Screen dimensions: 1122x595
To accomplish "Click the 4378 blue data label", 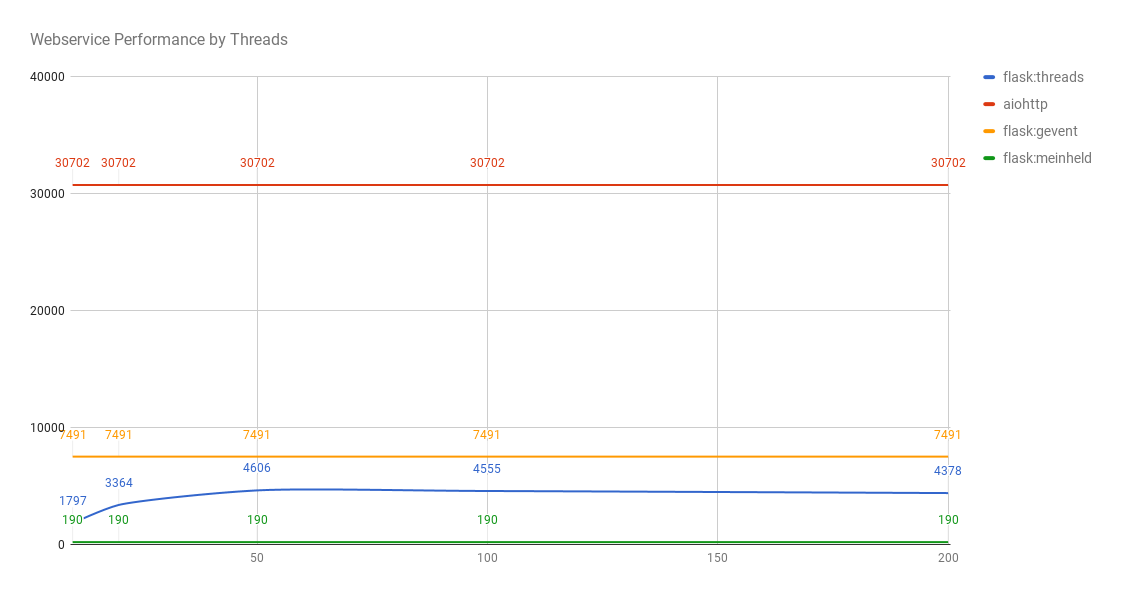I will coord(948,471).
